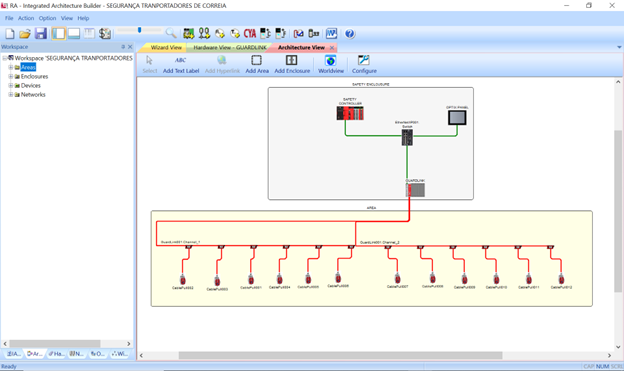624x371 pixels.
Task: Select the Enclosures tree item
Action: click(x=34, y=76)
